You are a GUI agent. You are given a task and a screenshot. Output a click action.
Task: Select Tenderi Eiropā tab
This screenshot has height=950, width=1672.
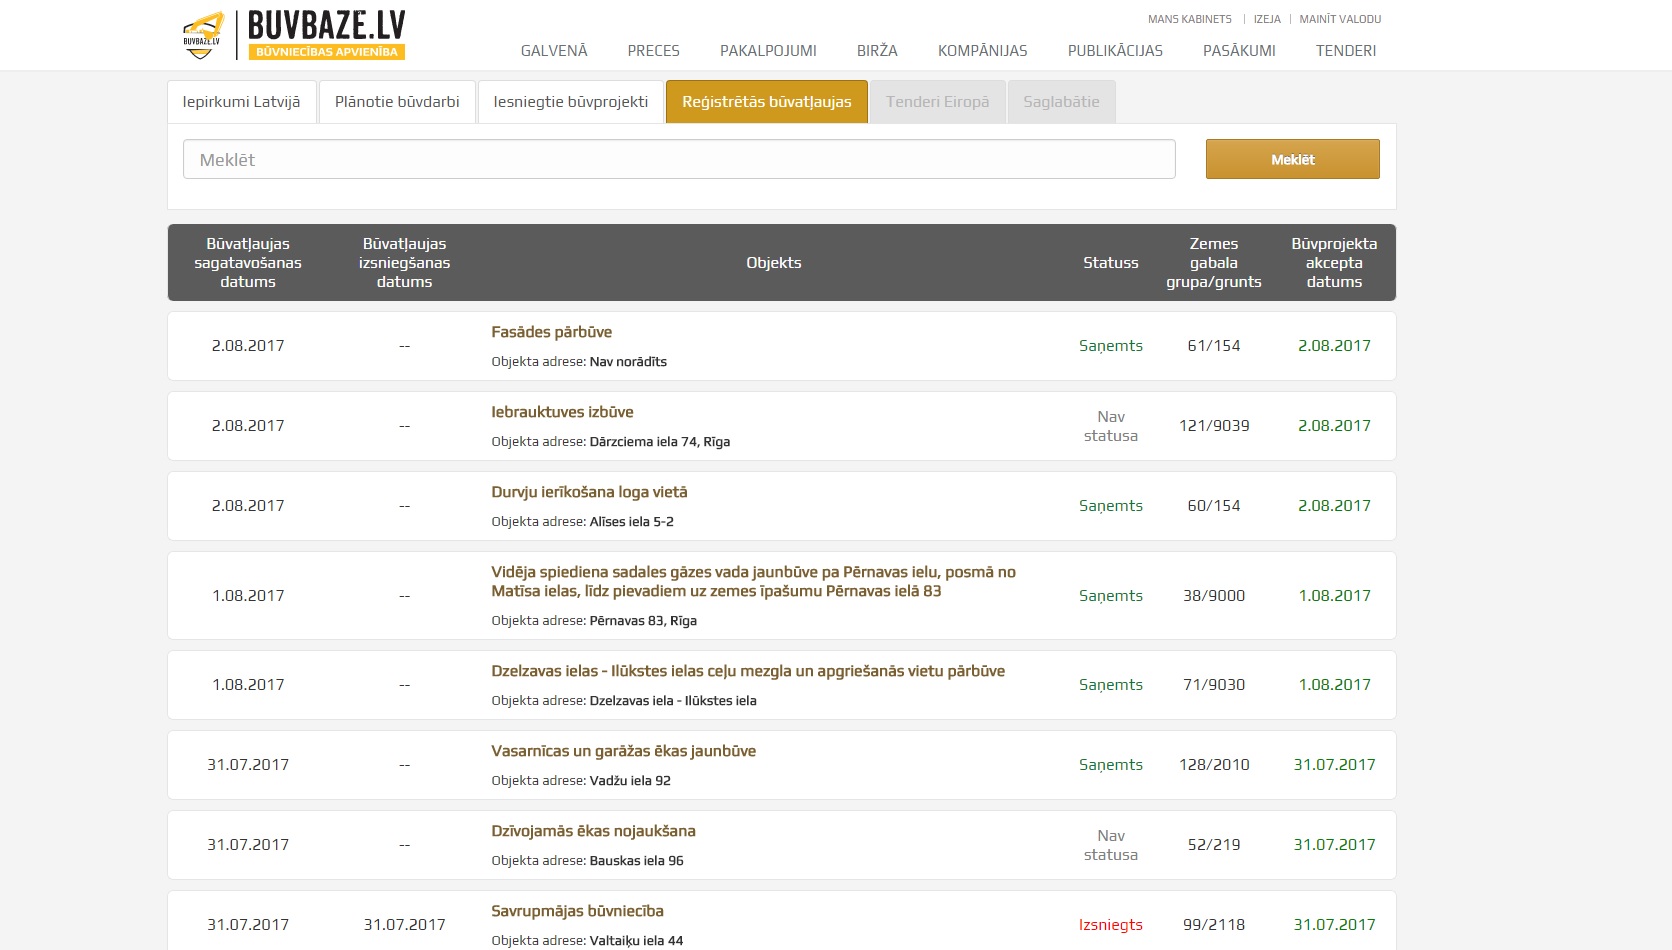coord(938,102)
